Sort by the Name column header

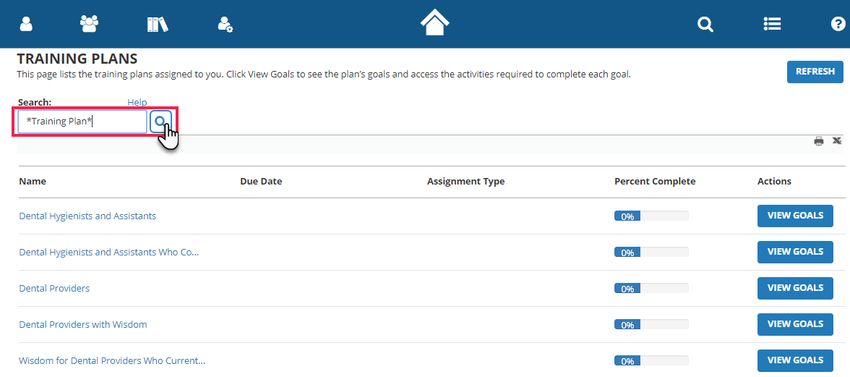coord(33,181)
